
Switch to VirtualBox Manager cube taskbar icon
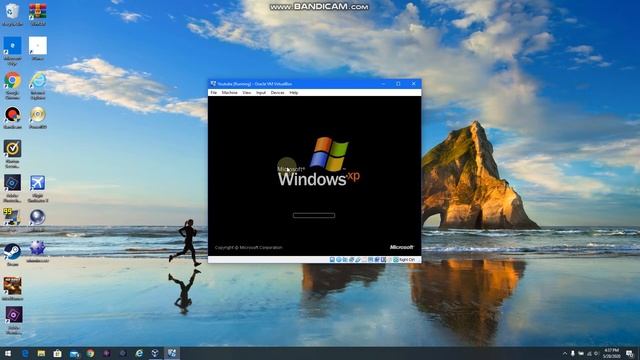point(155,353)
